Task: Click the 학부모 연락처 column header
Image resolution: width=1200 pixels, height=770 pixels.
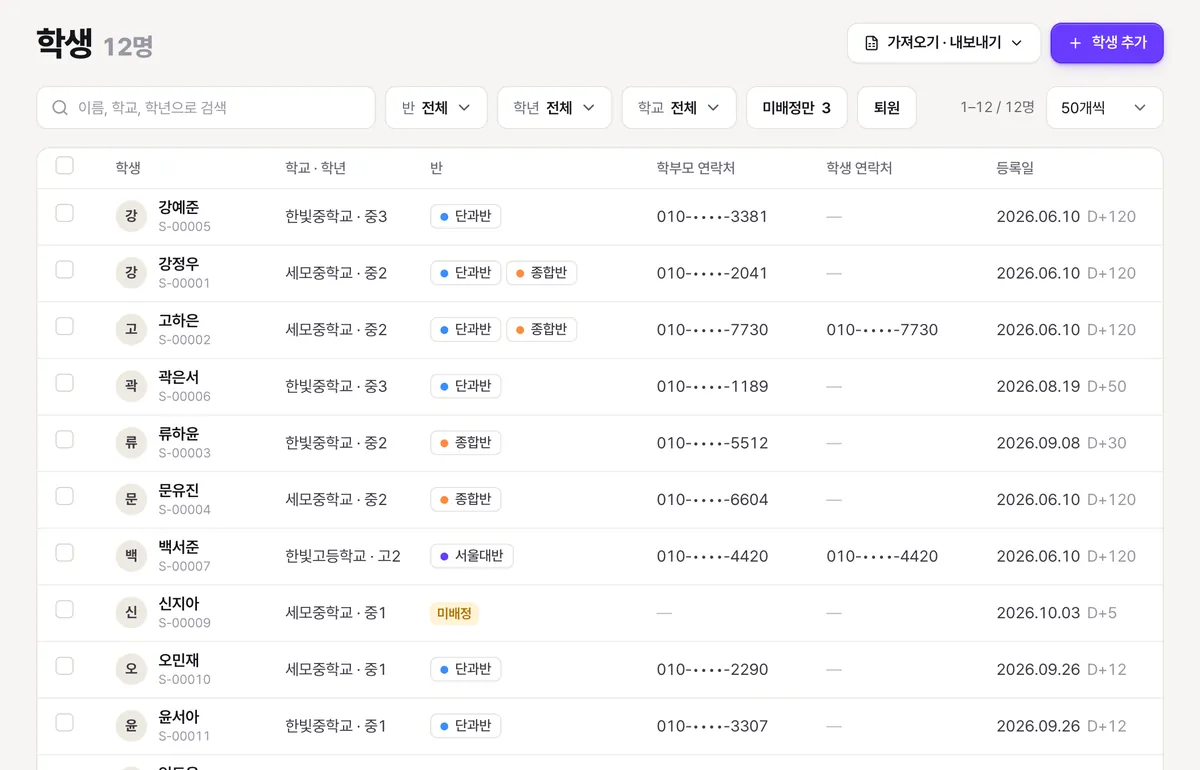Action: (x=696, y=168)
